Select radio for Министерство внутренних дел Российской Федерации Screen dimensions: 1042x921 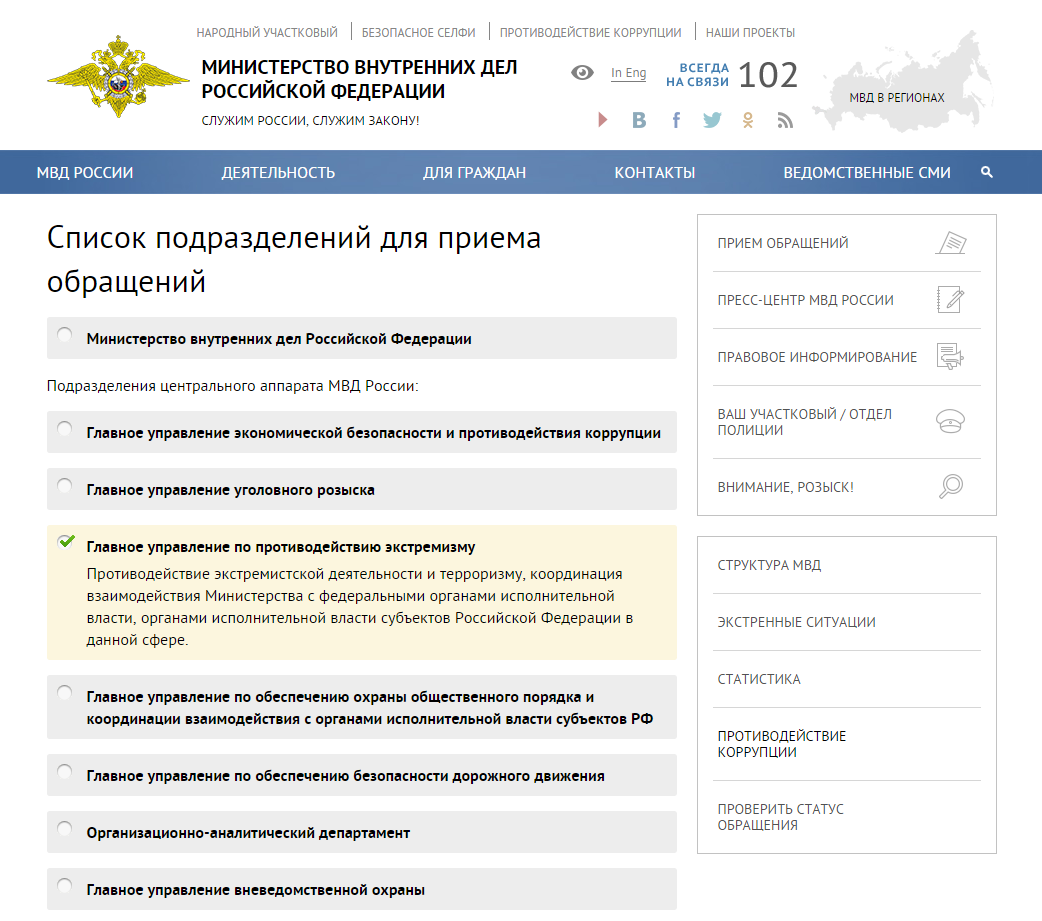tap(64, 334)
